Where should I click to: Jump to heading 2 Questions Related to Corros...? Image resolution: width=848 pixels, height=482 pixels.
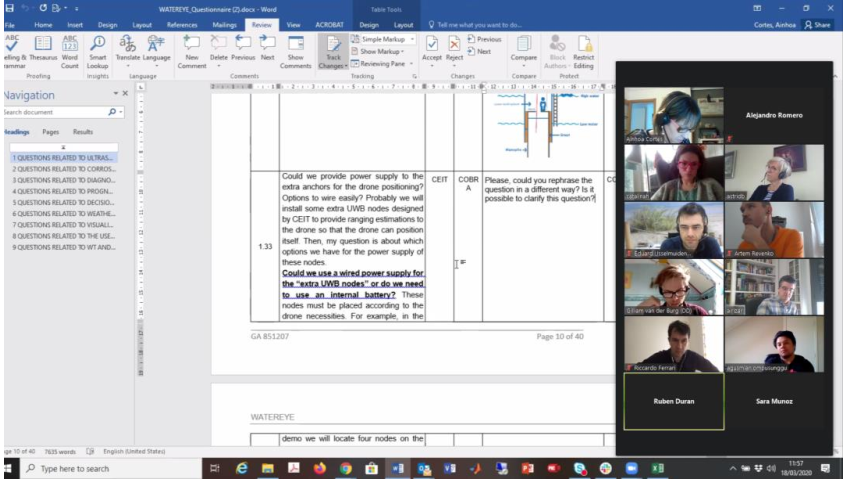click(x=64, y=169)
